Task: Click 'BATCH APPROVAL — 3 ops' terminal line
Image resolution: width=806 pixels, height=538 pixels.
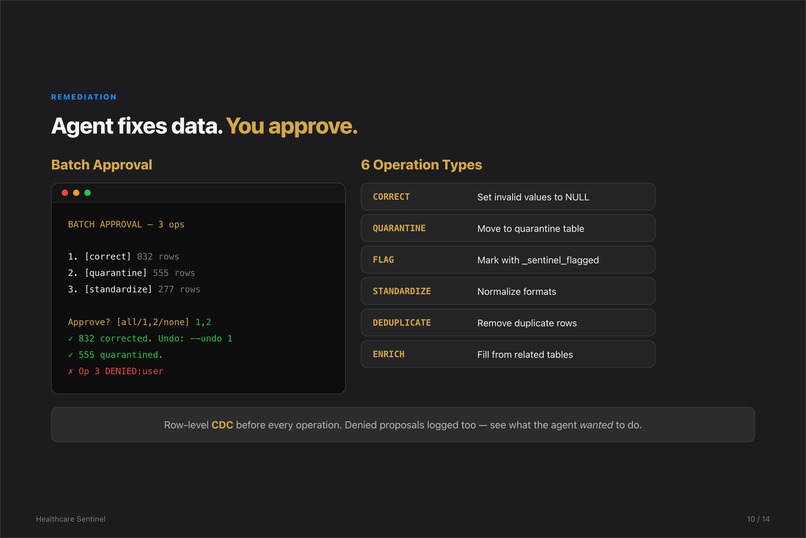Action: tap(126, 224)
